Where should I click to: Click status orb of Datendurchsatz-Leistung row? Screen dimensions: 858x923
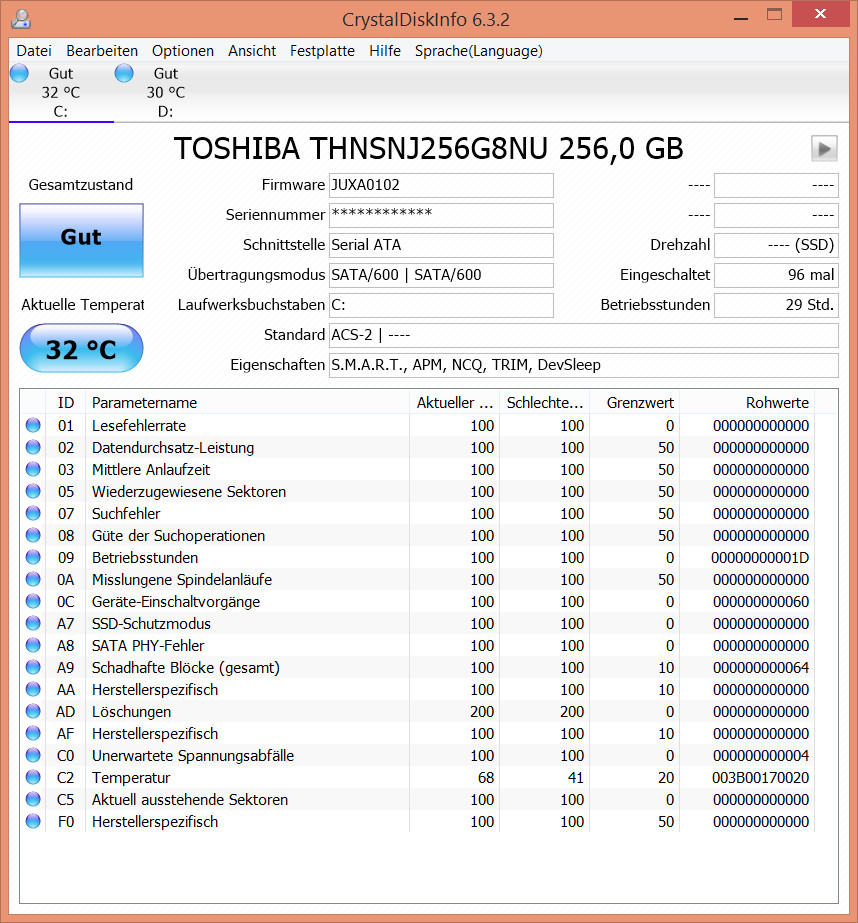(x=33, y=447)
